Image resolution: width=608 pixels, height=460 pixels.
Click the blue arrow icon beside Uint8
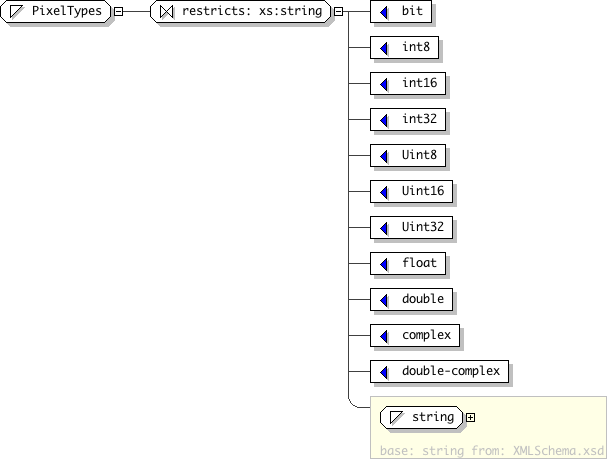coord(384,157)
